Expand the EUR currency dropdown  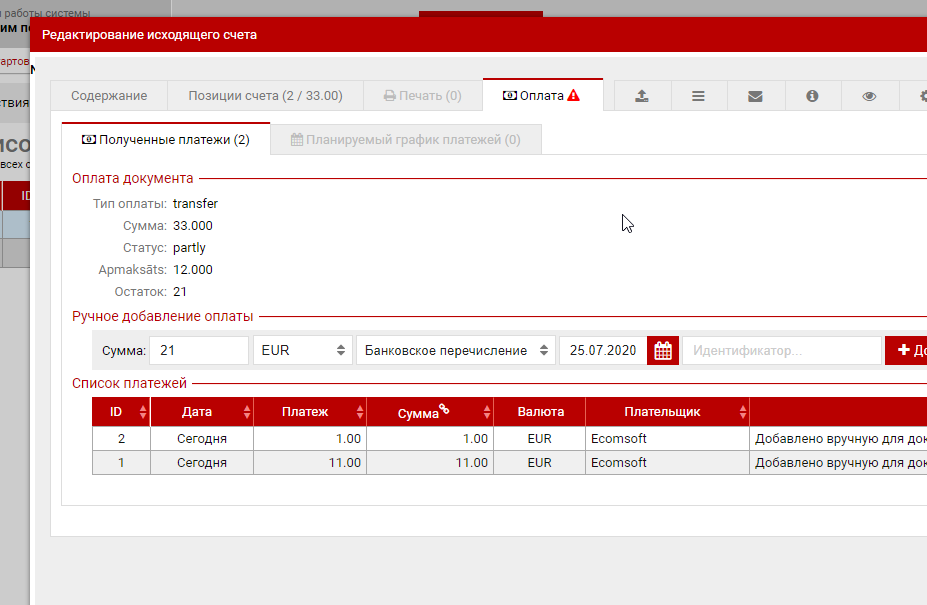(303, 351)
